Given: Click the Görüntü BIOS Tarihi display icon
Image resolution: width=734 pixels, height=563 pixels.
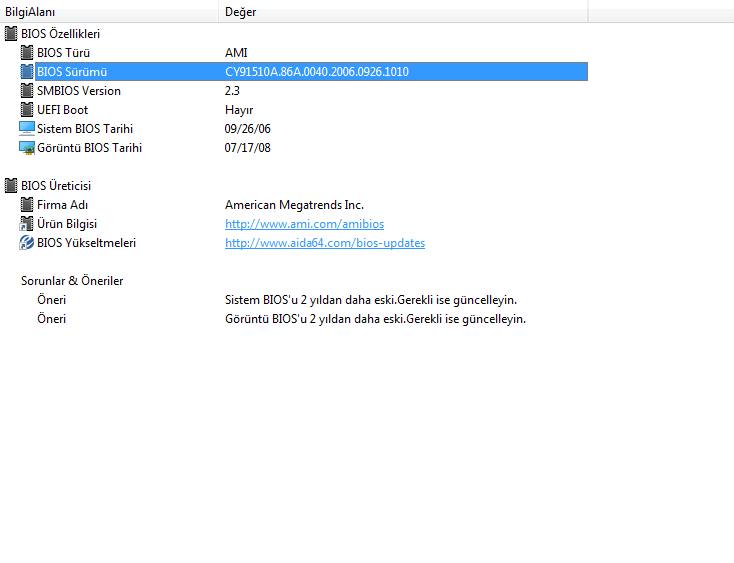Looking at the screenshot, I should point(27,148).
